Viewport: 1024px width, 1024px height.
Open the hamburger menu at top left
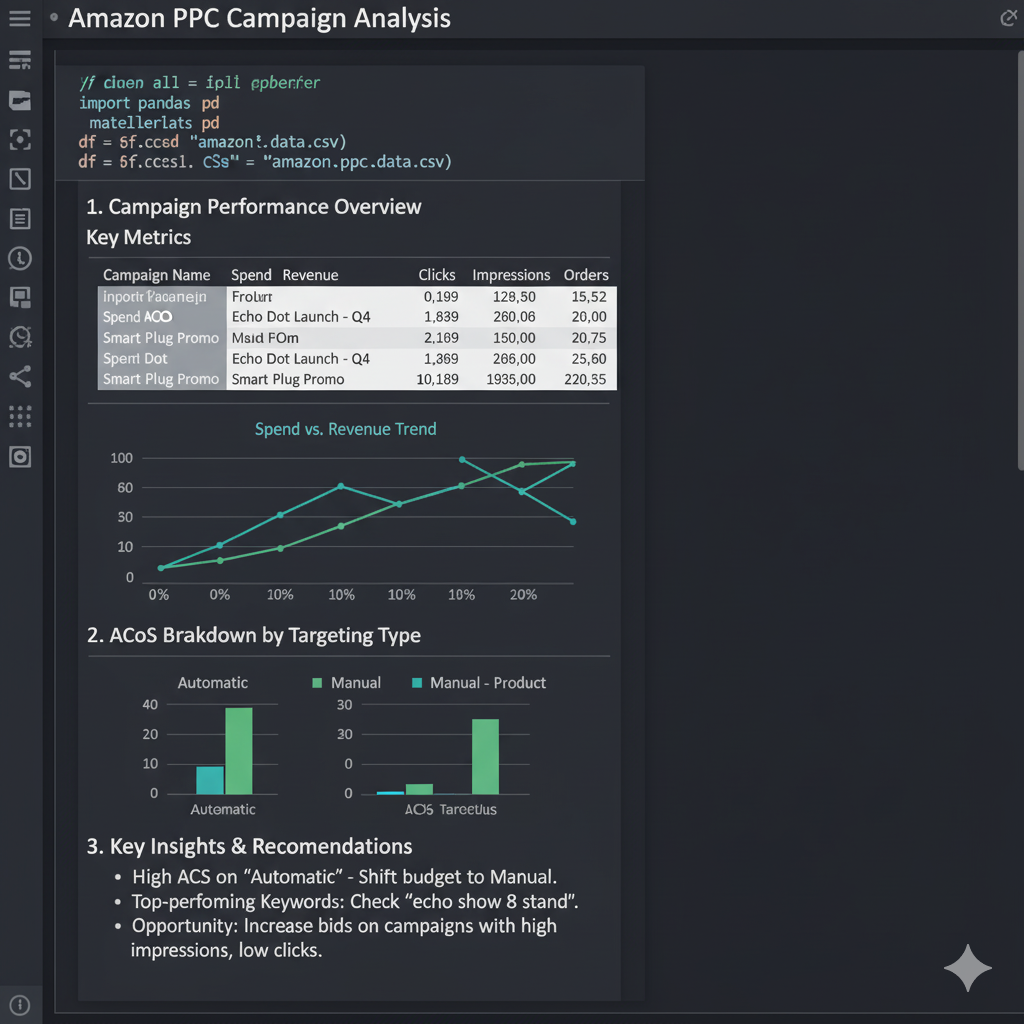pos(19,19)
